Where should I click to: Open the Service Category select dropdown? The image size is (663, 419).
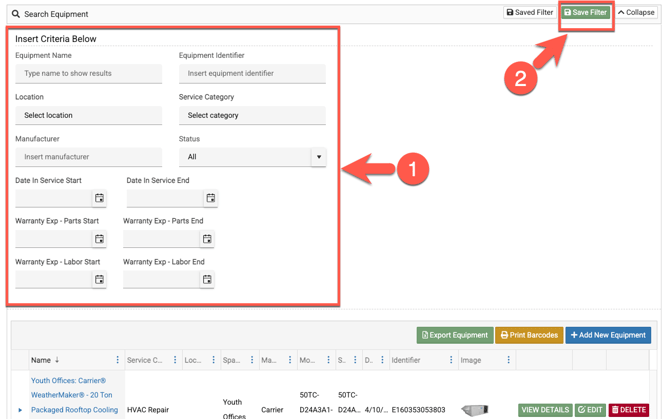[252, 115]
